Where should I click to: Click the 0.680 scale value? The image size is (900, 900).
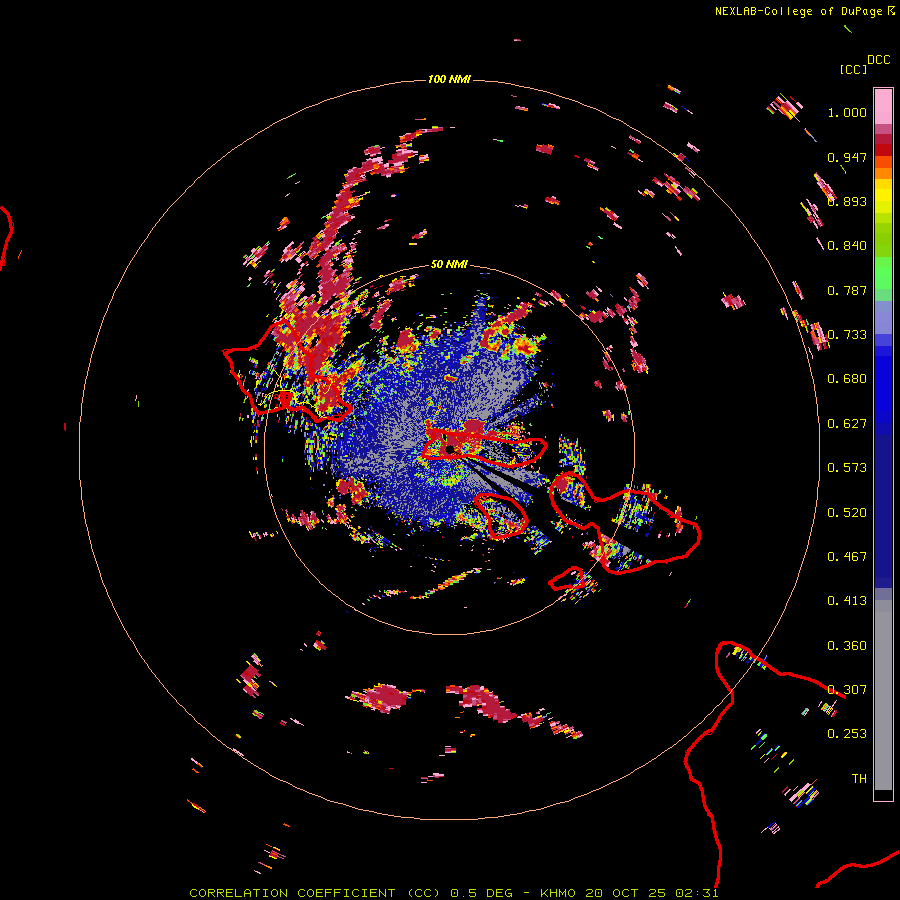847,379
